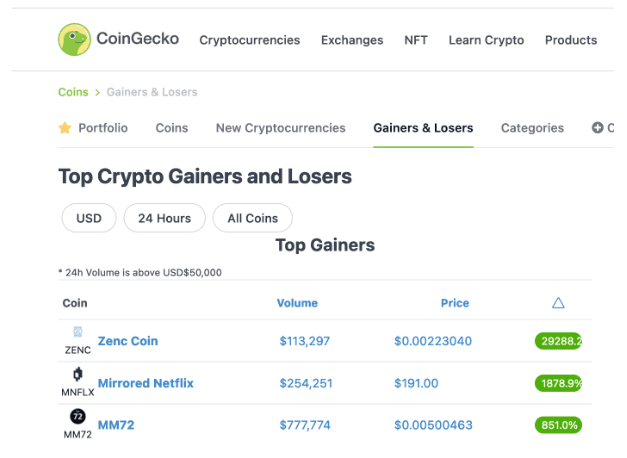Click the Portfolio star icon
This screenshot has height=458, width=627.
tap(65, 128)
